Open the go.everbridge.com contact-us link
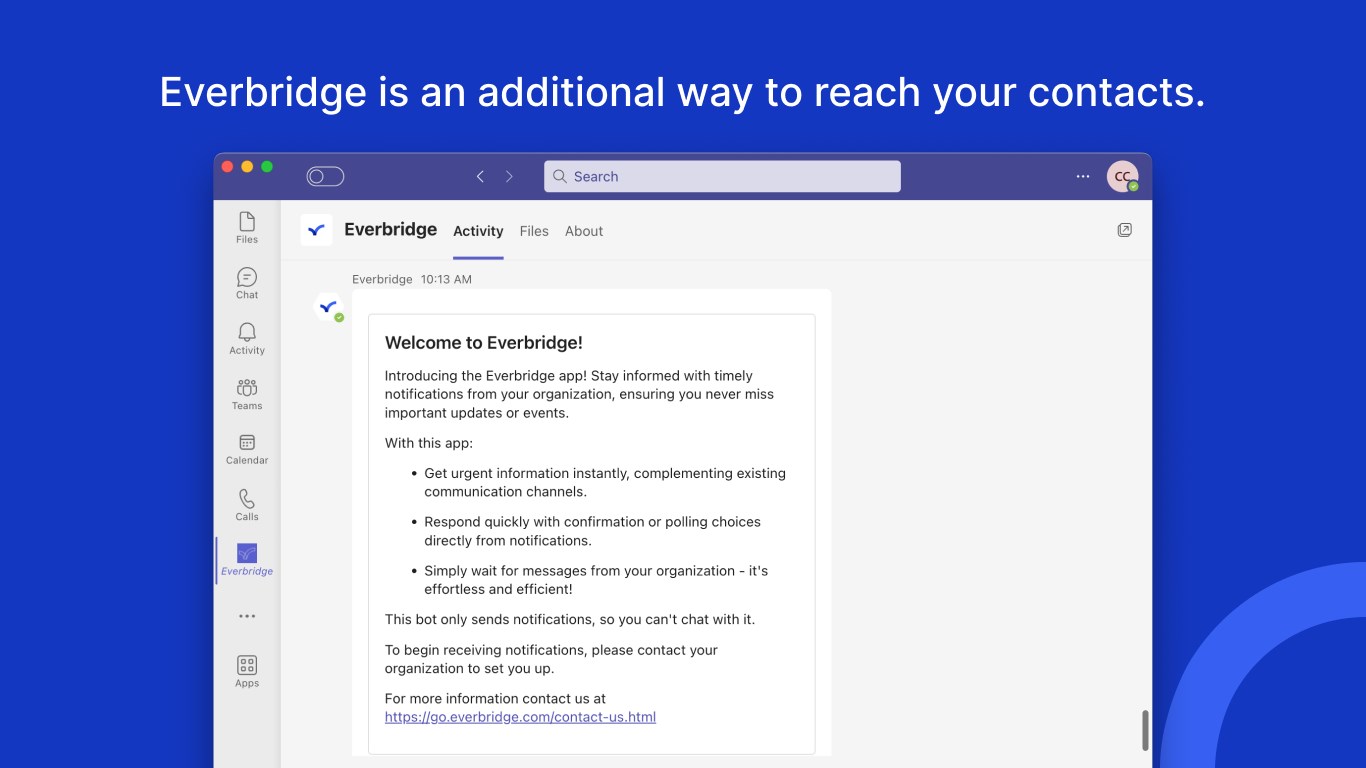This screenshot has height=768, width=1366. (520, 717)
